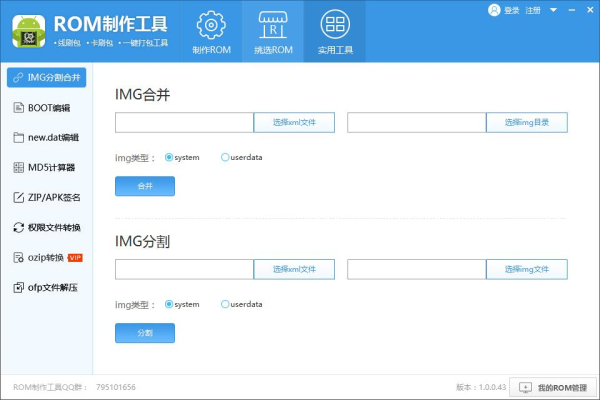Viewport: 600px width, 400px height.
Task: Open 我的ROM管理 button
Action: tap(553, 388)
